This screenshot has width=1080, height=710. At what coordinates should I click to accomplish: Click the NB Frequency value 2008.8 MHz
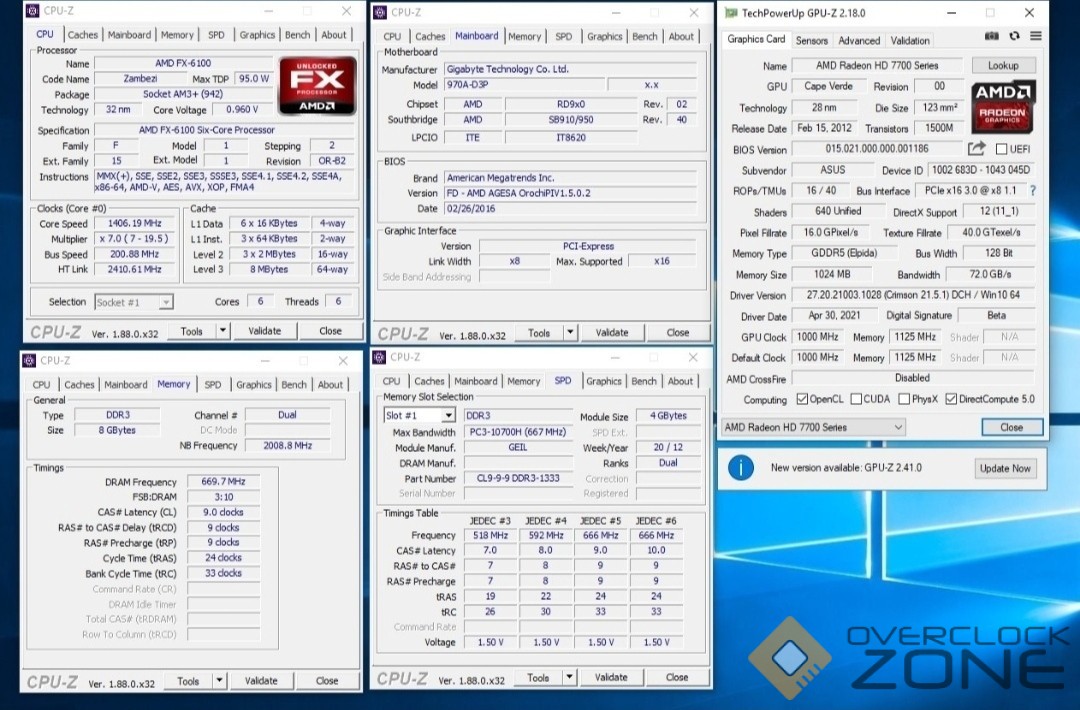[x=288, y=446]
